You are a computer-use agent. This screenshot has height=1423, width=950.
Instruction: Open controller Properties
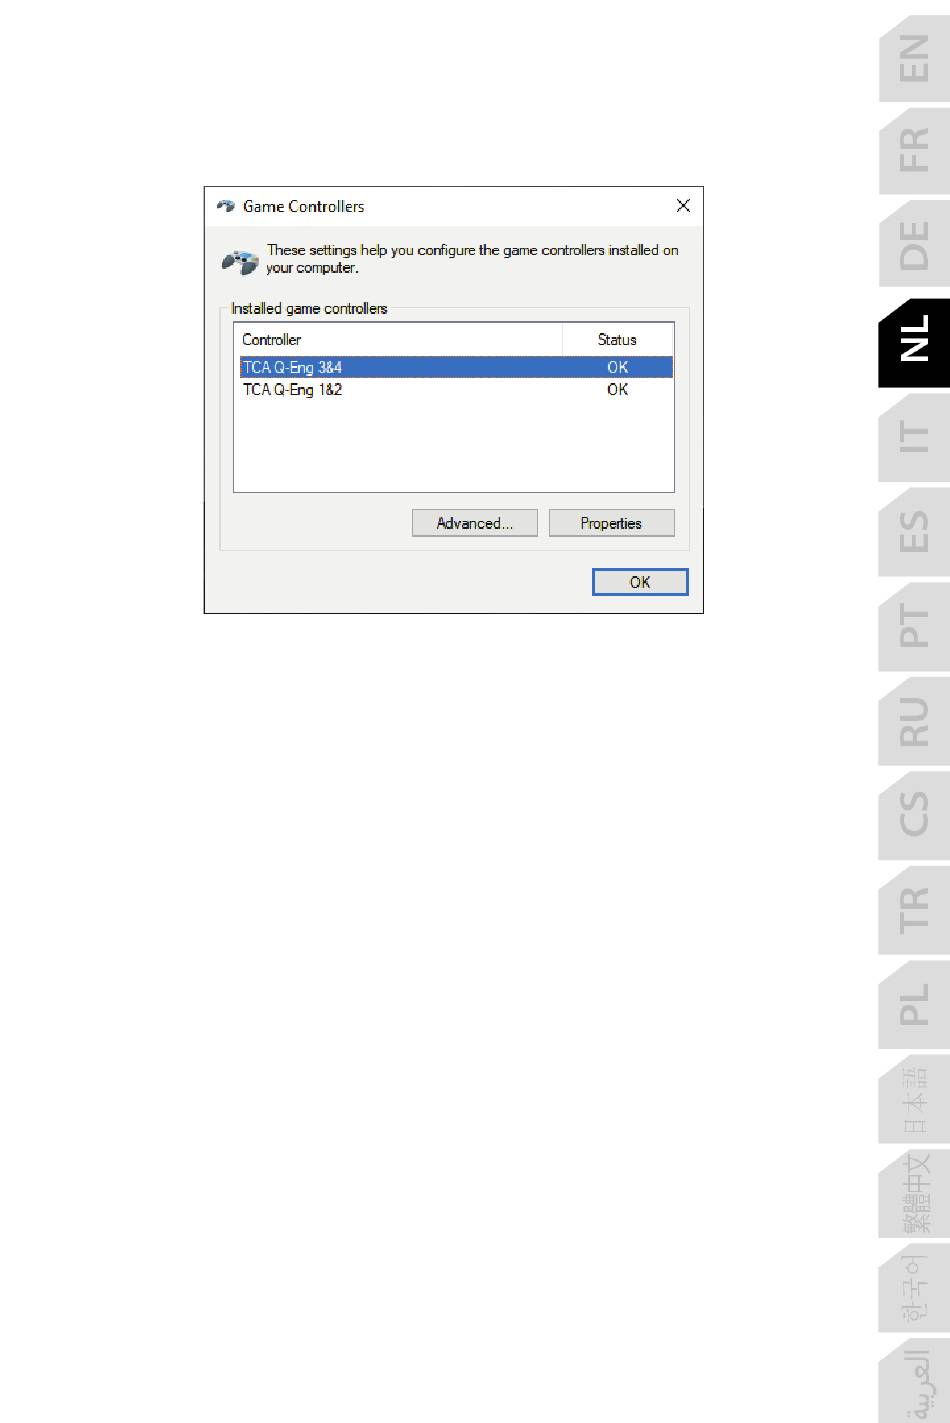tap(611, 523)
